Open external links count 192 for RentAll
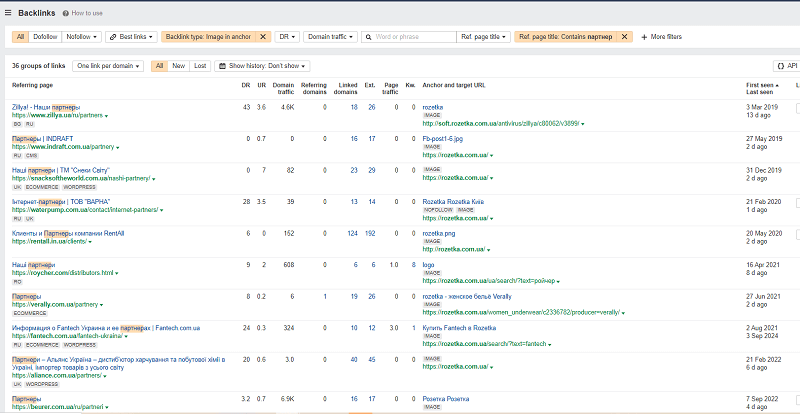Screen dimensions: 800x414 370,233
